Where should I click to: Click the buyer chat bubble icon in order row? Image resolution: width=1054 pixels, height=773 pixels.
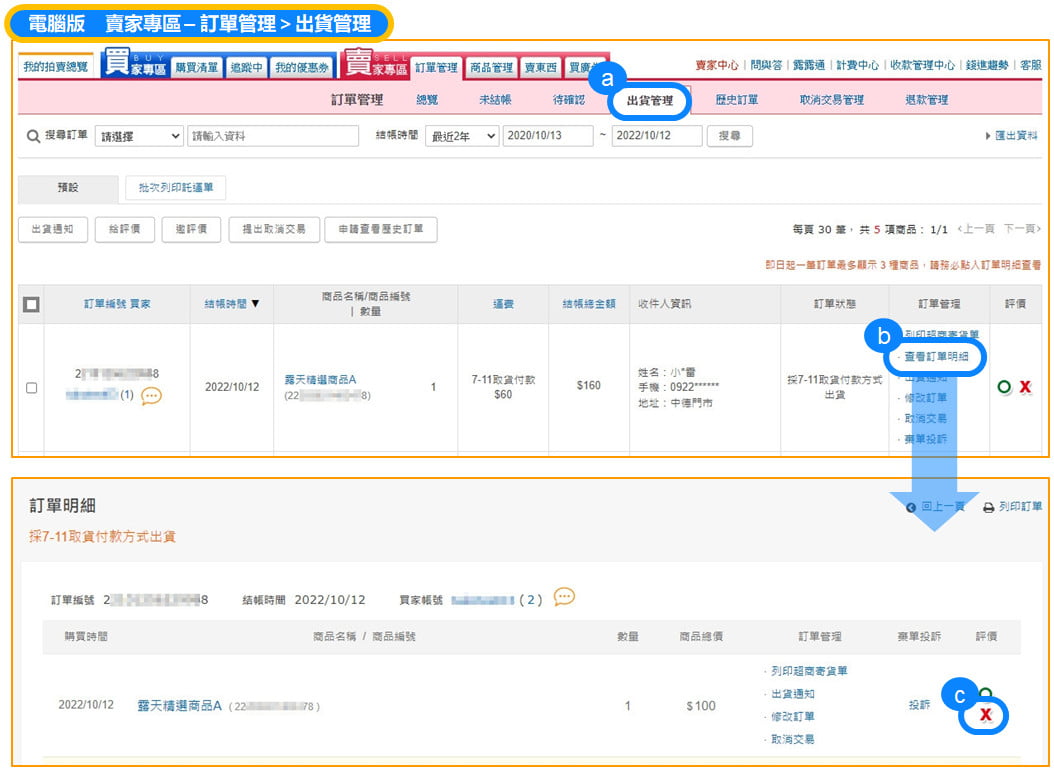[x=151, y=396]
